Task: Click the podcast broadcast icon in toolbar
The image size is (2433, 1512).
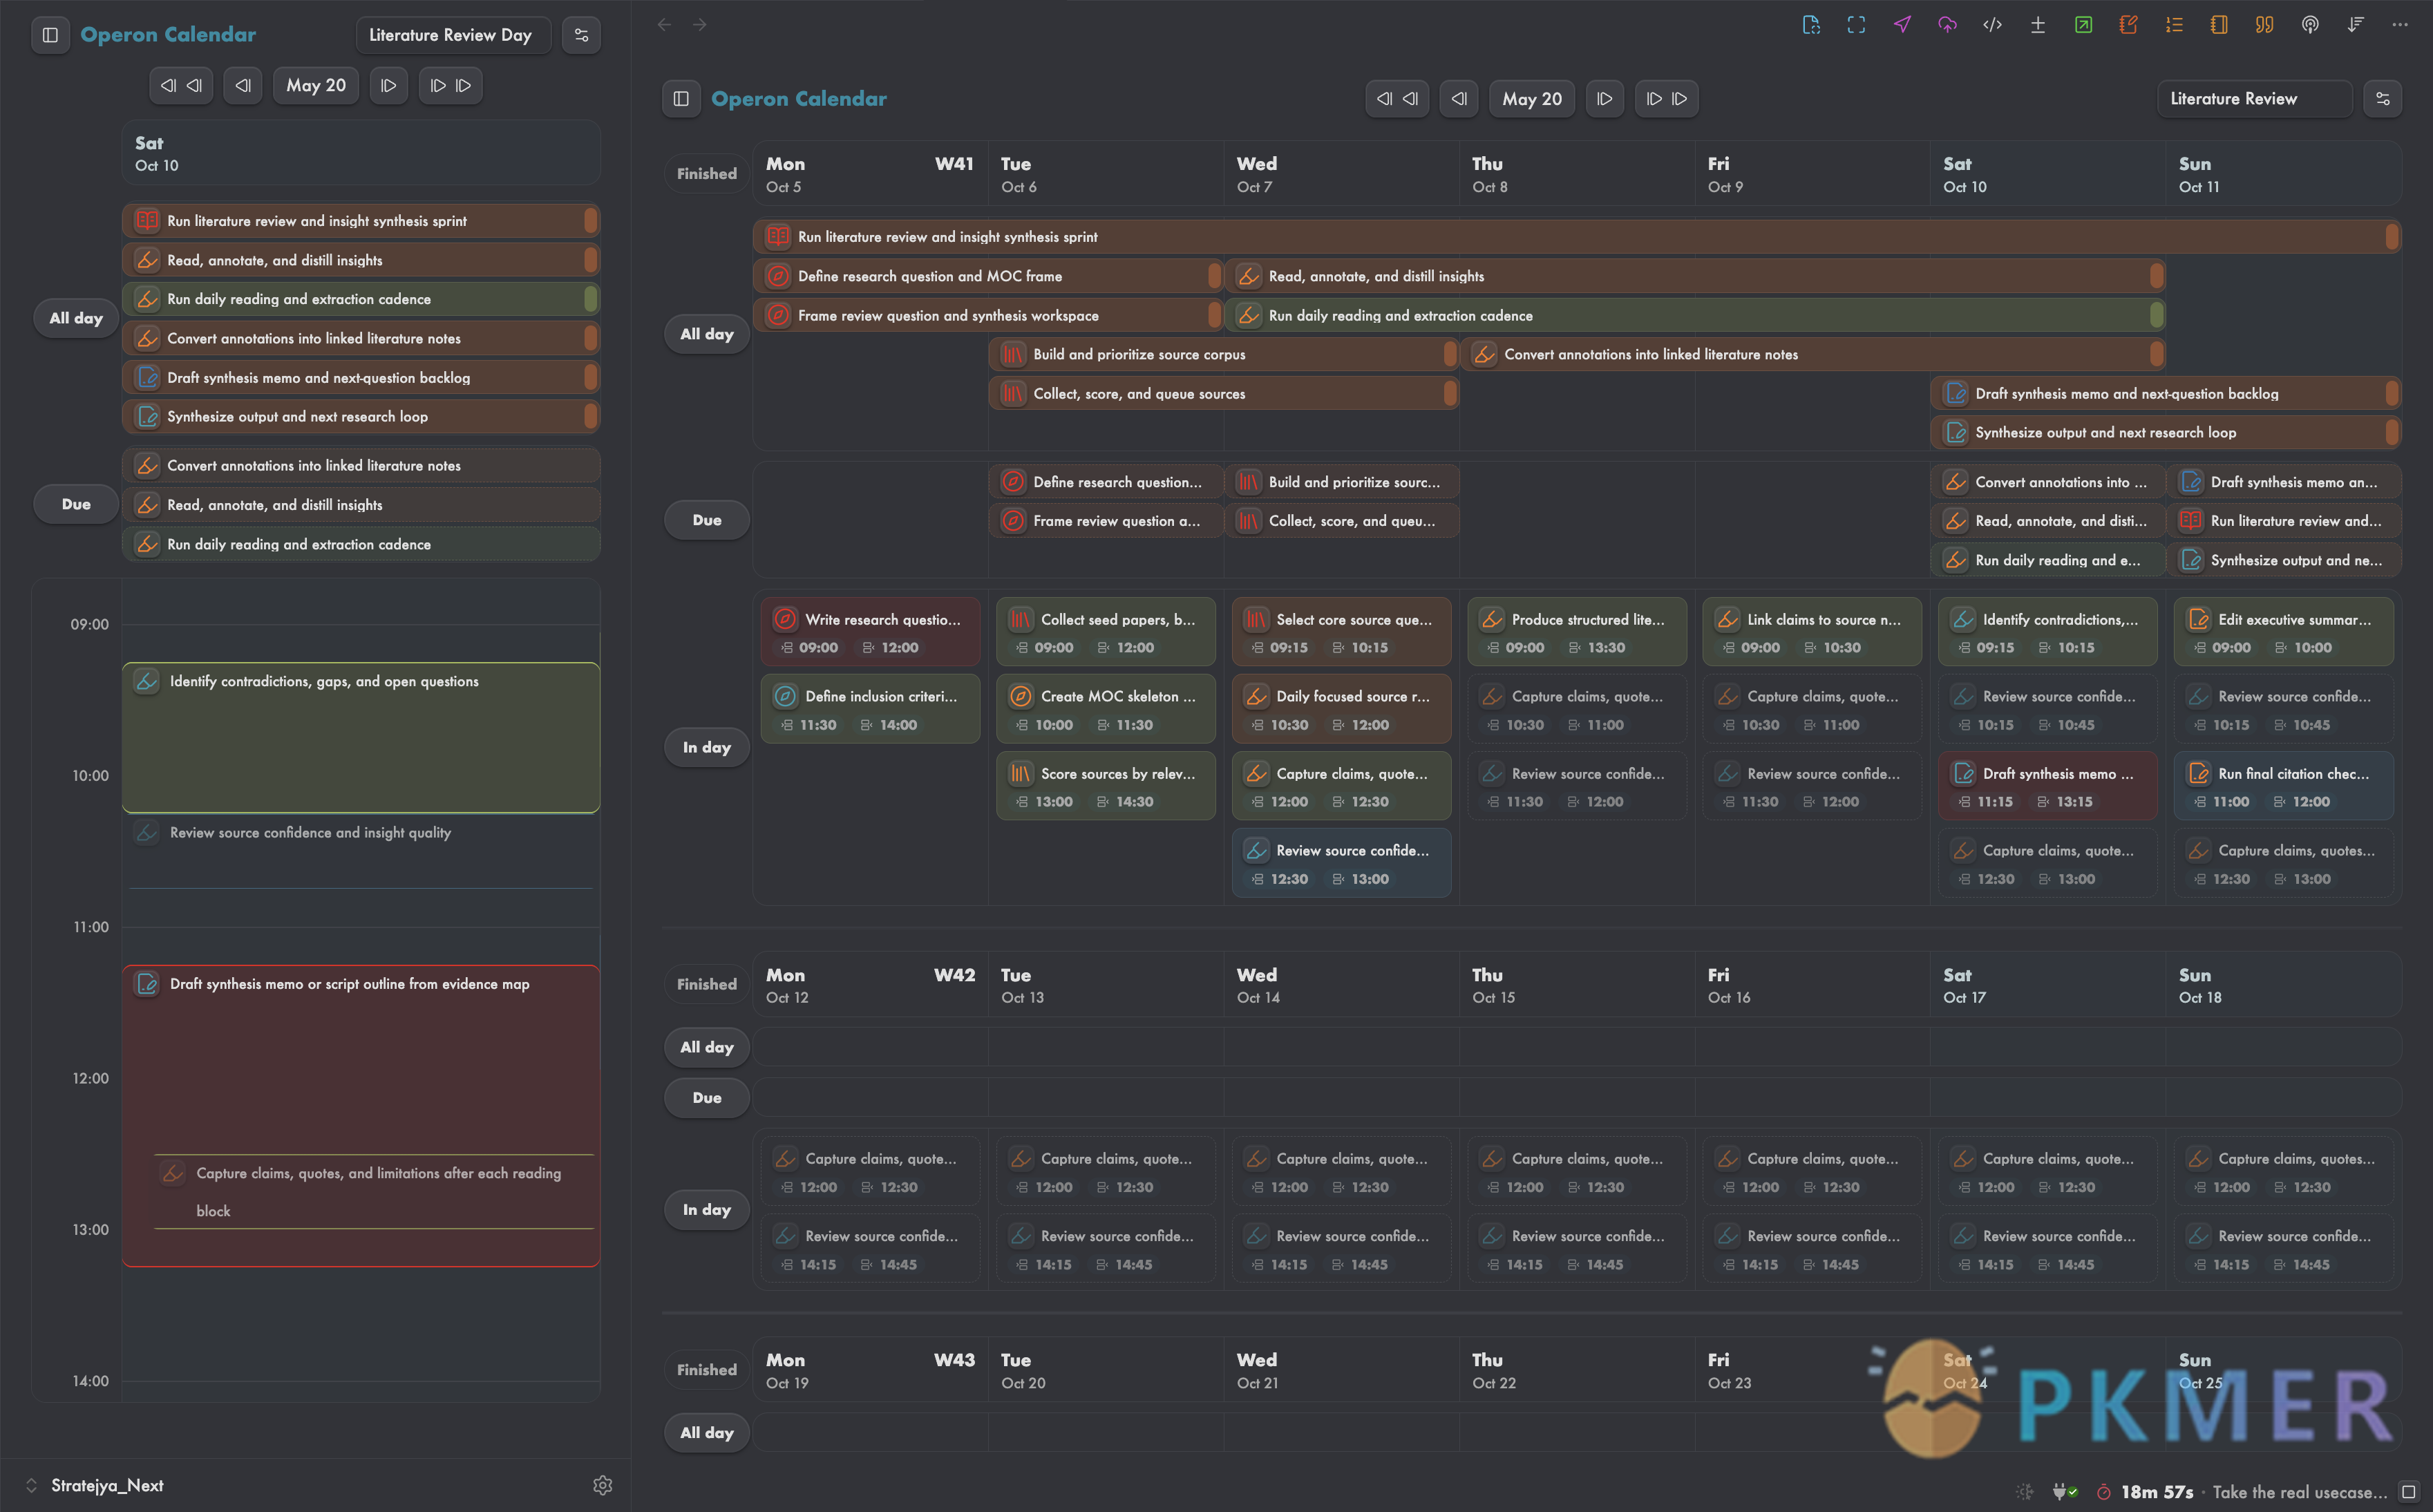Action: click(2310, 25)
